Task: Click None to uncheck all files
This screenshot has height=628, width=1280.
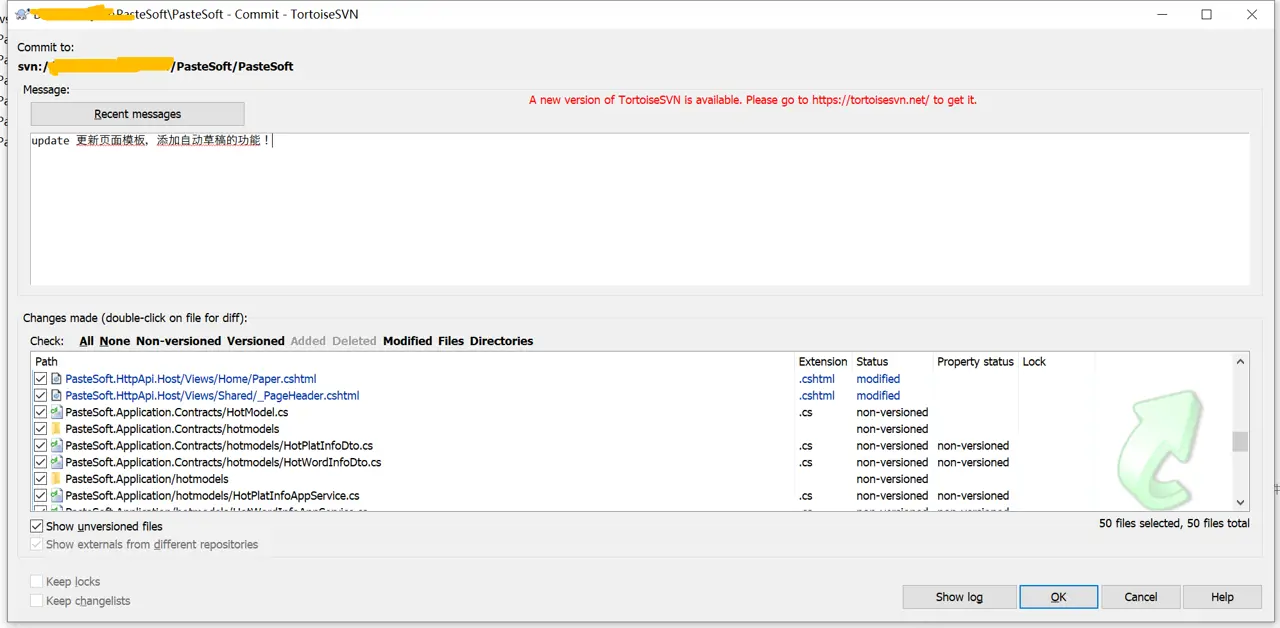Action: tap(115, 341)
